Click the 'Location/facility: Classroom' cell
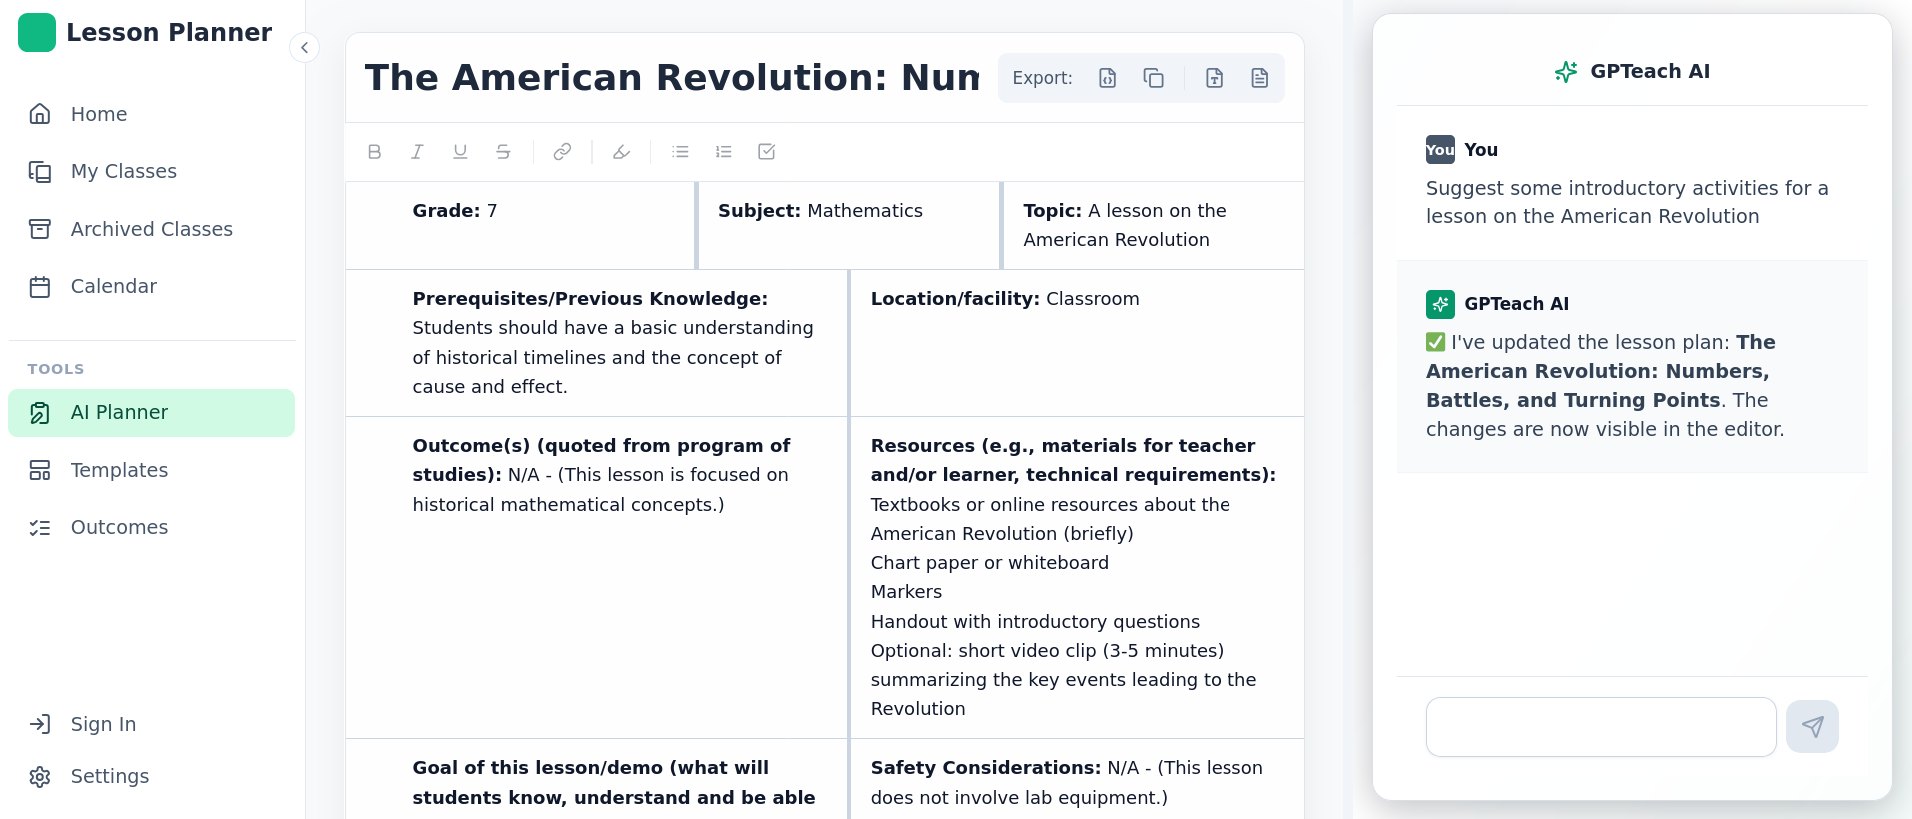 click(x=1077, y=343)
